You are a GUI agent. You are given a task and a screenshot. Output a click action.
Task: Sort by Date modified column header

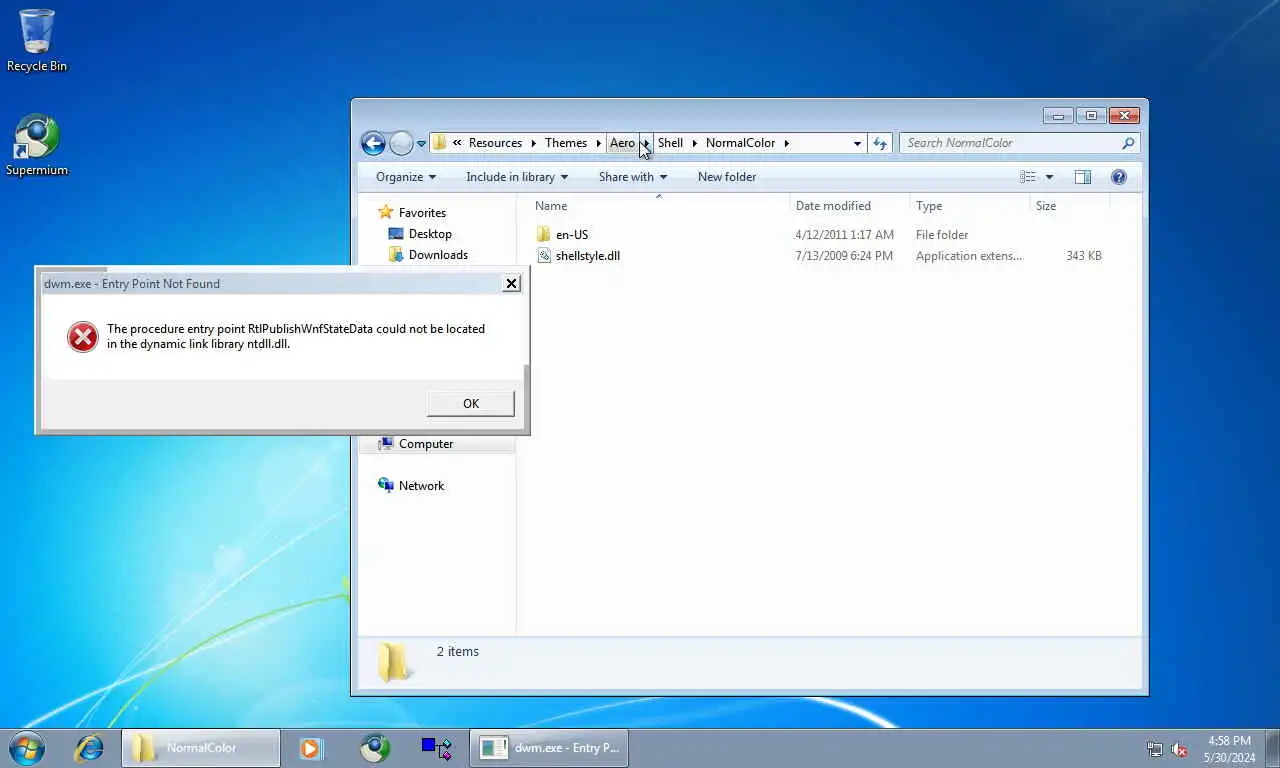pos(849,206)
